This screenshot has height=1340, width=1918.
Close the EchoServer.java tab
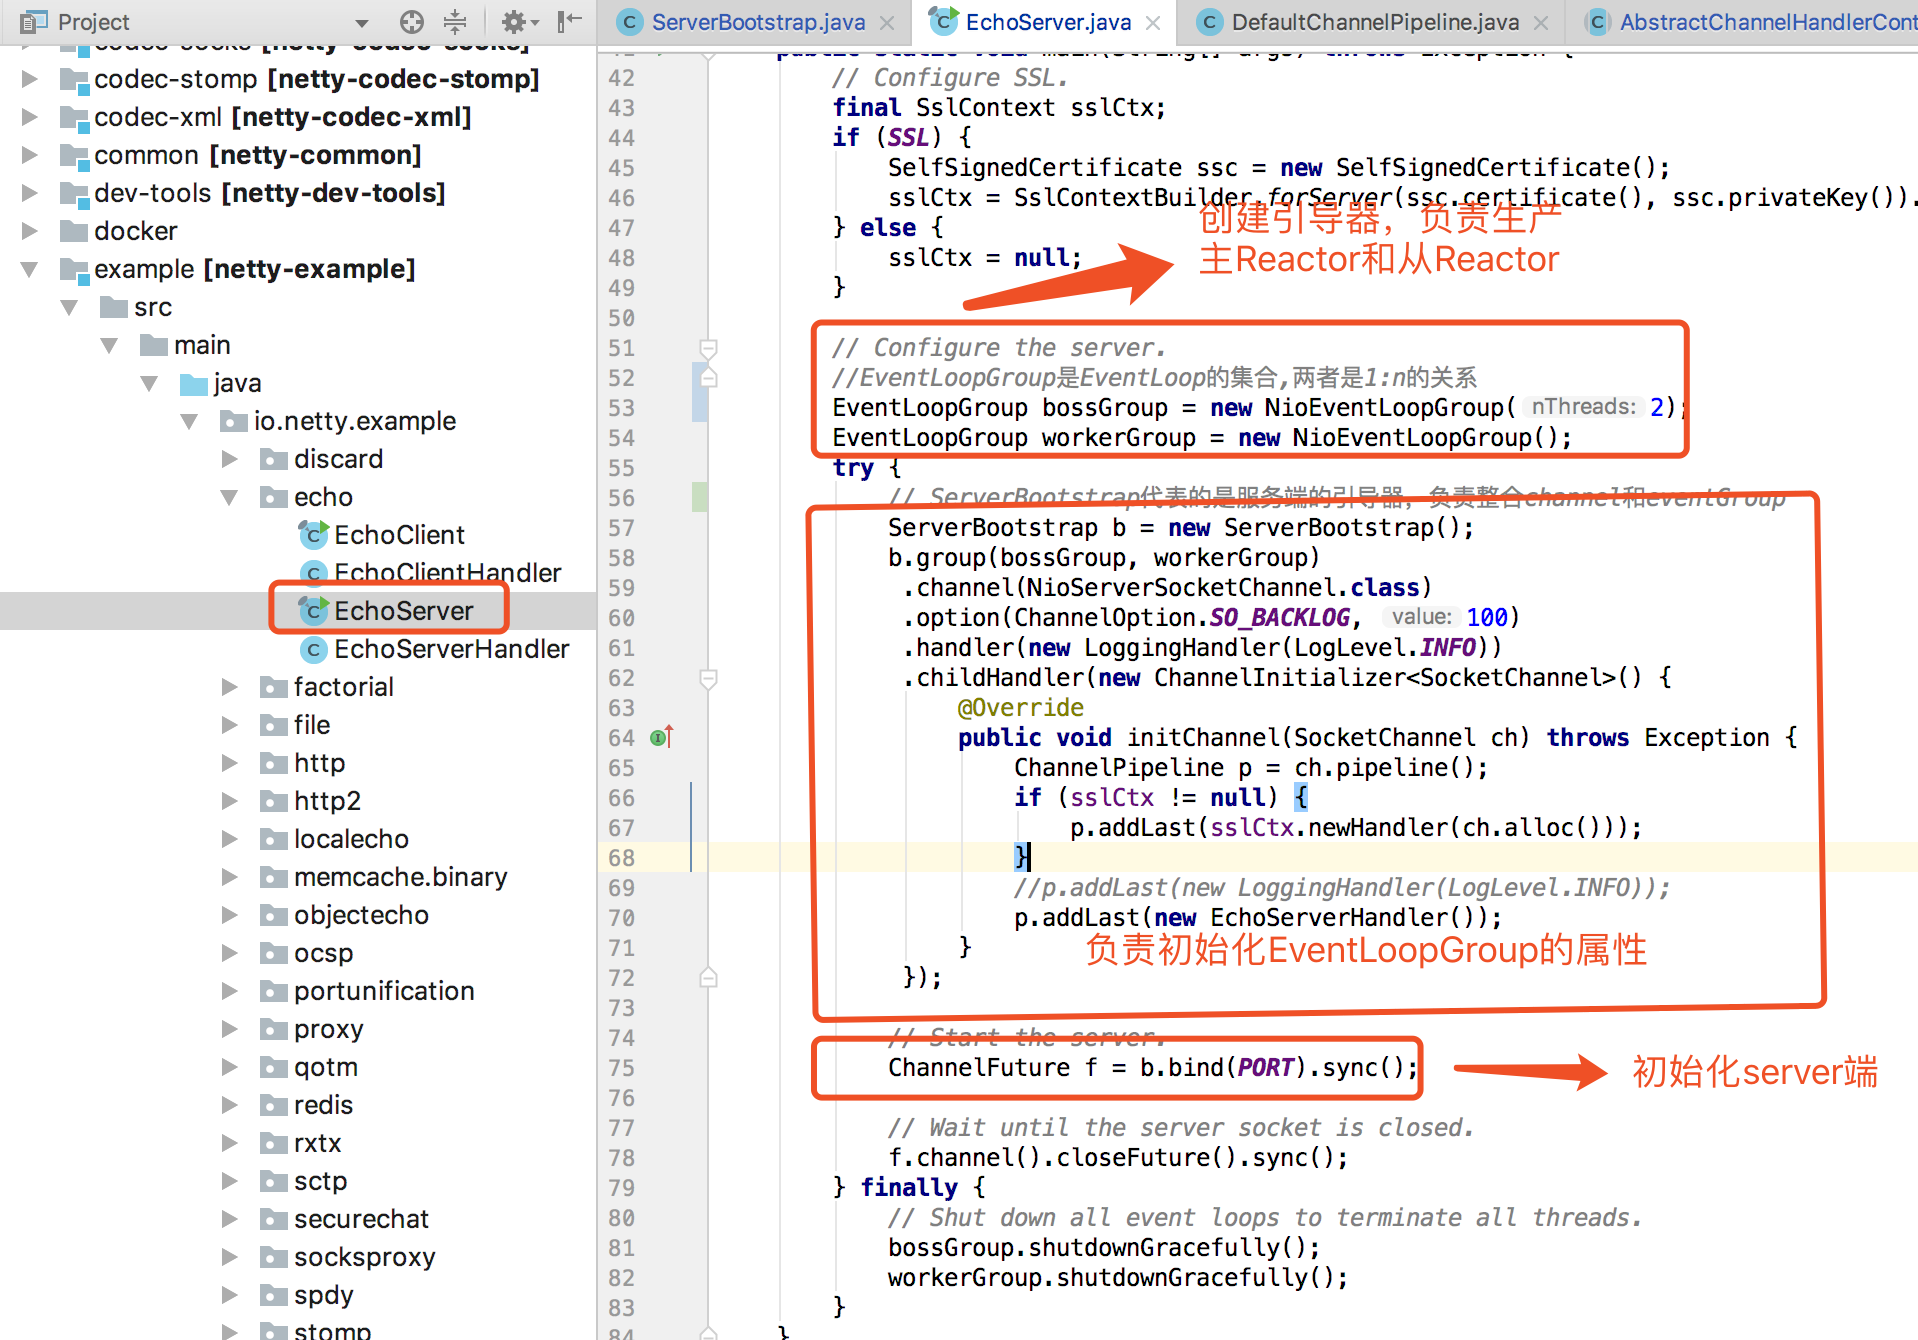coord(1153,22)
